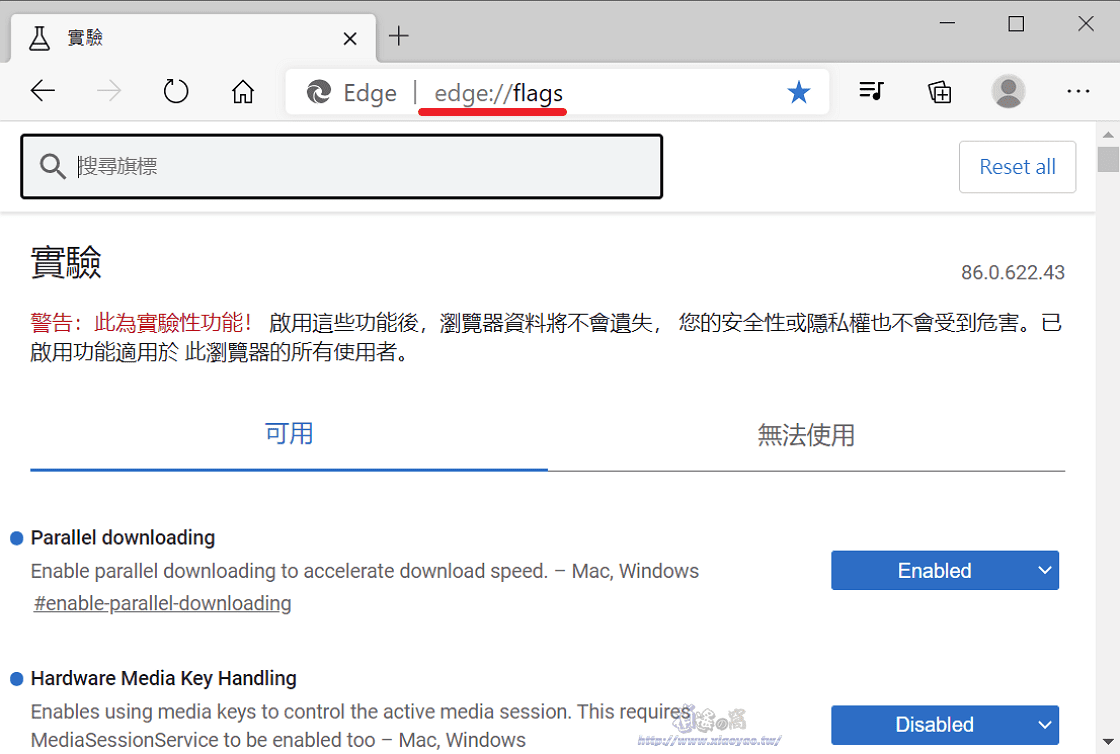The height and width of the screenshot is (754, 1120).
Task: Open the Settings and more (...) icon
Action: pos(1078,91)
